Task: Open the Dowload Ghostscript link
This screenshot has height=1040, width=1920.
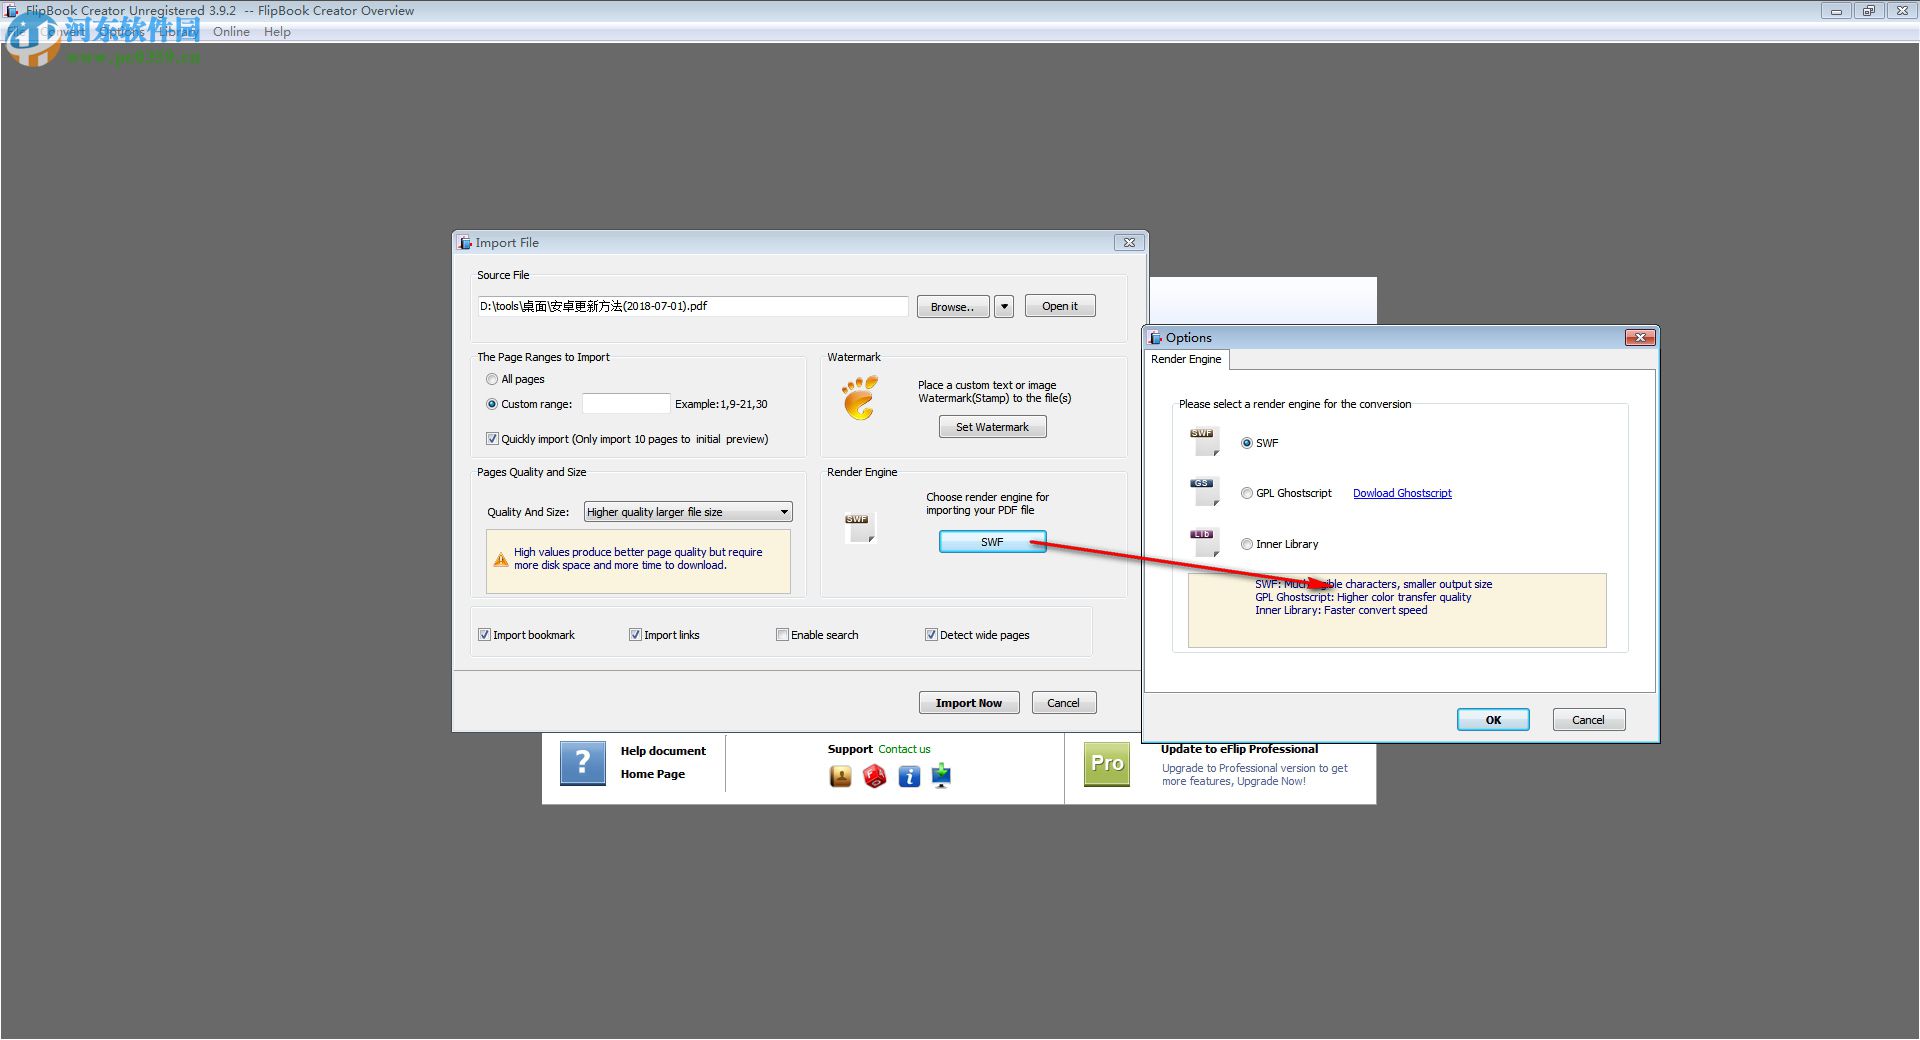Action: tap(1402, 493)
